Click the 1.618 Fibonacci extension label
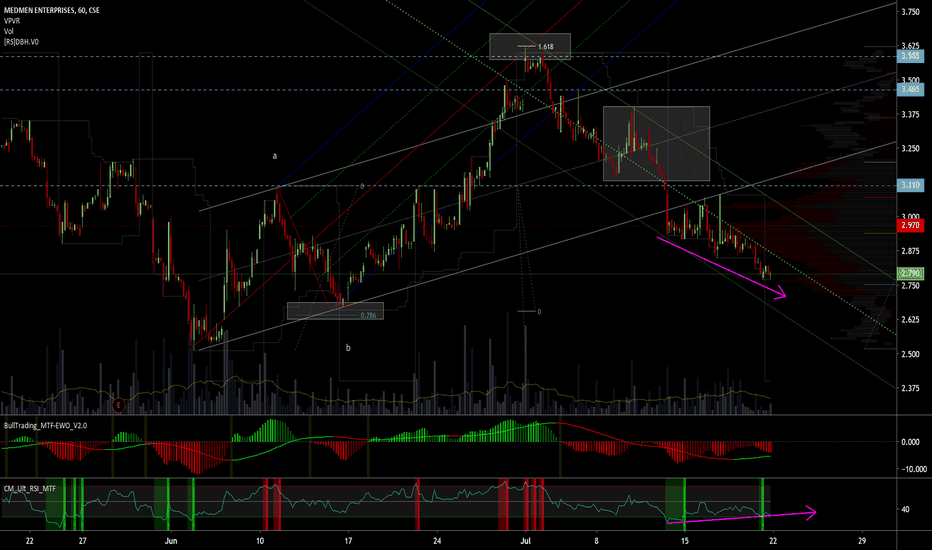932x550 pixels. click(545, 46)
